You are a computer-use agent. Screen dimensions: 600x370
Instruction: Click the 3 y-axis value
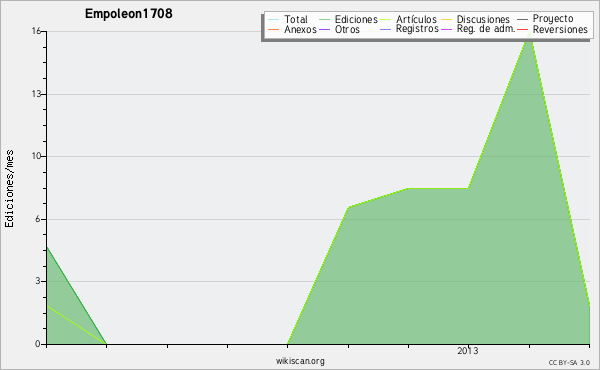pyautogui.click(x=38, y=281)
